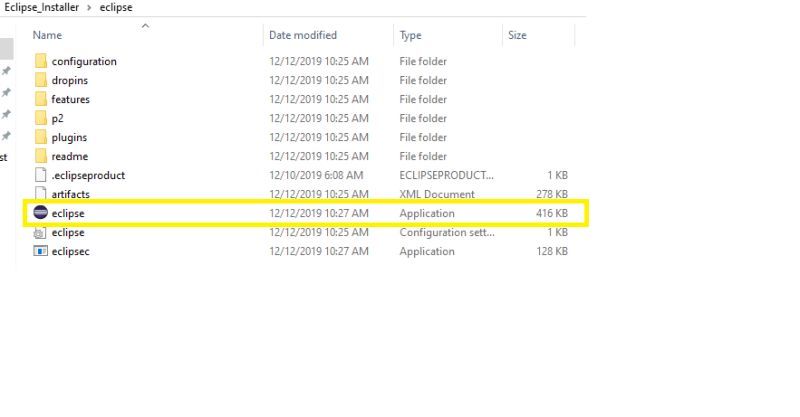Screen dimensions: 800x417
Task: Select the eclipse configuration settings file icon
Action: coord(40,232)
